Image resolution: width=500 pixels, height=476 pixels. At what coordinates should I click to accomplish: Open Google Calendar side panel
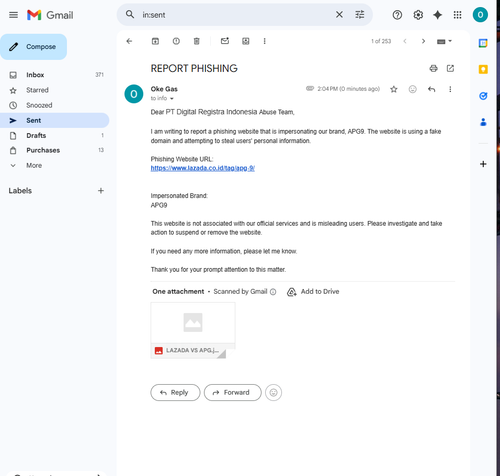tap(483, 43)
